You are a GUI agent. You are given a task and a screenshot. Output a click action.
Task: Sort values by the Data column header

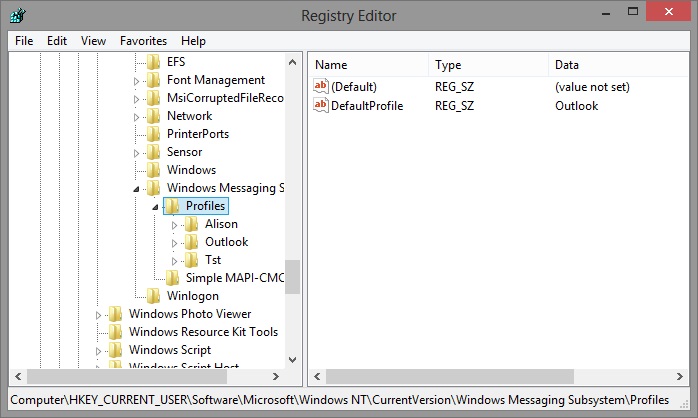pyautogui.click(x=619, y=65)
